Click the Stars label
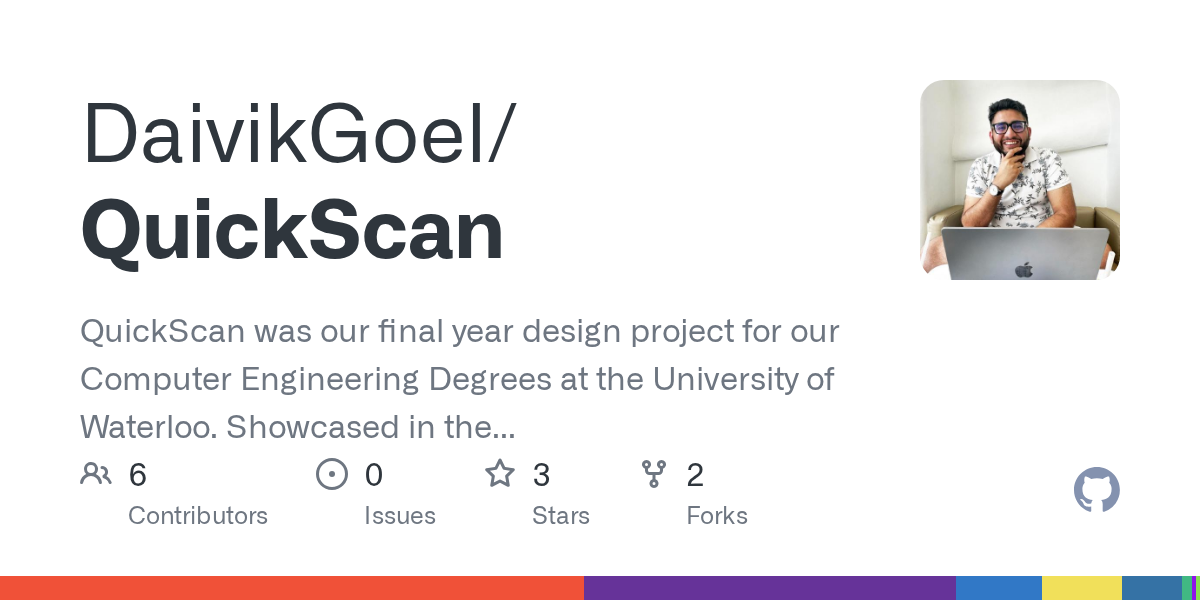This screenshot has width=1200, height=600. coord(560,516)
